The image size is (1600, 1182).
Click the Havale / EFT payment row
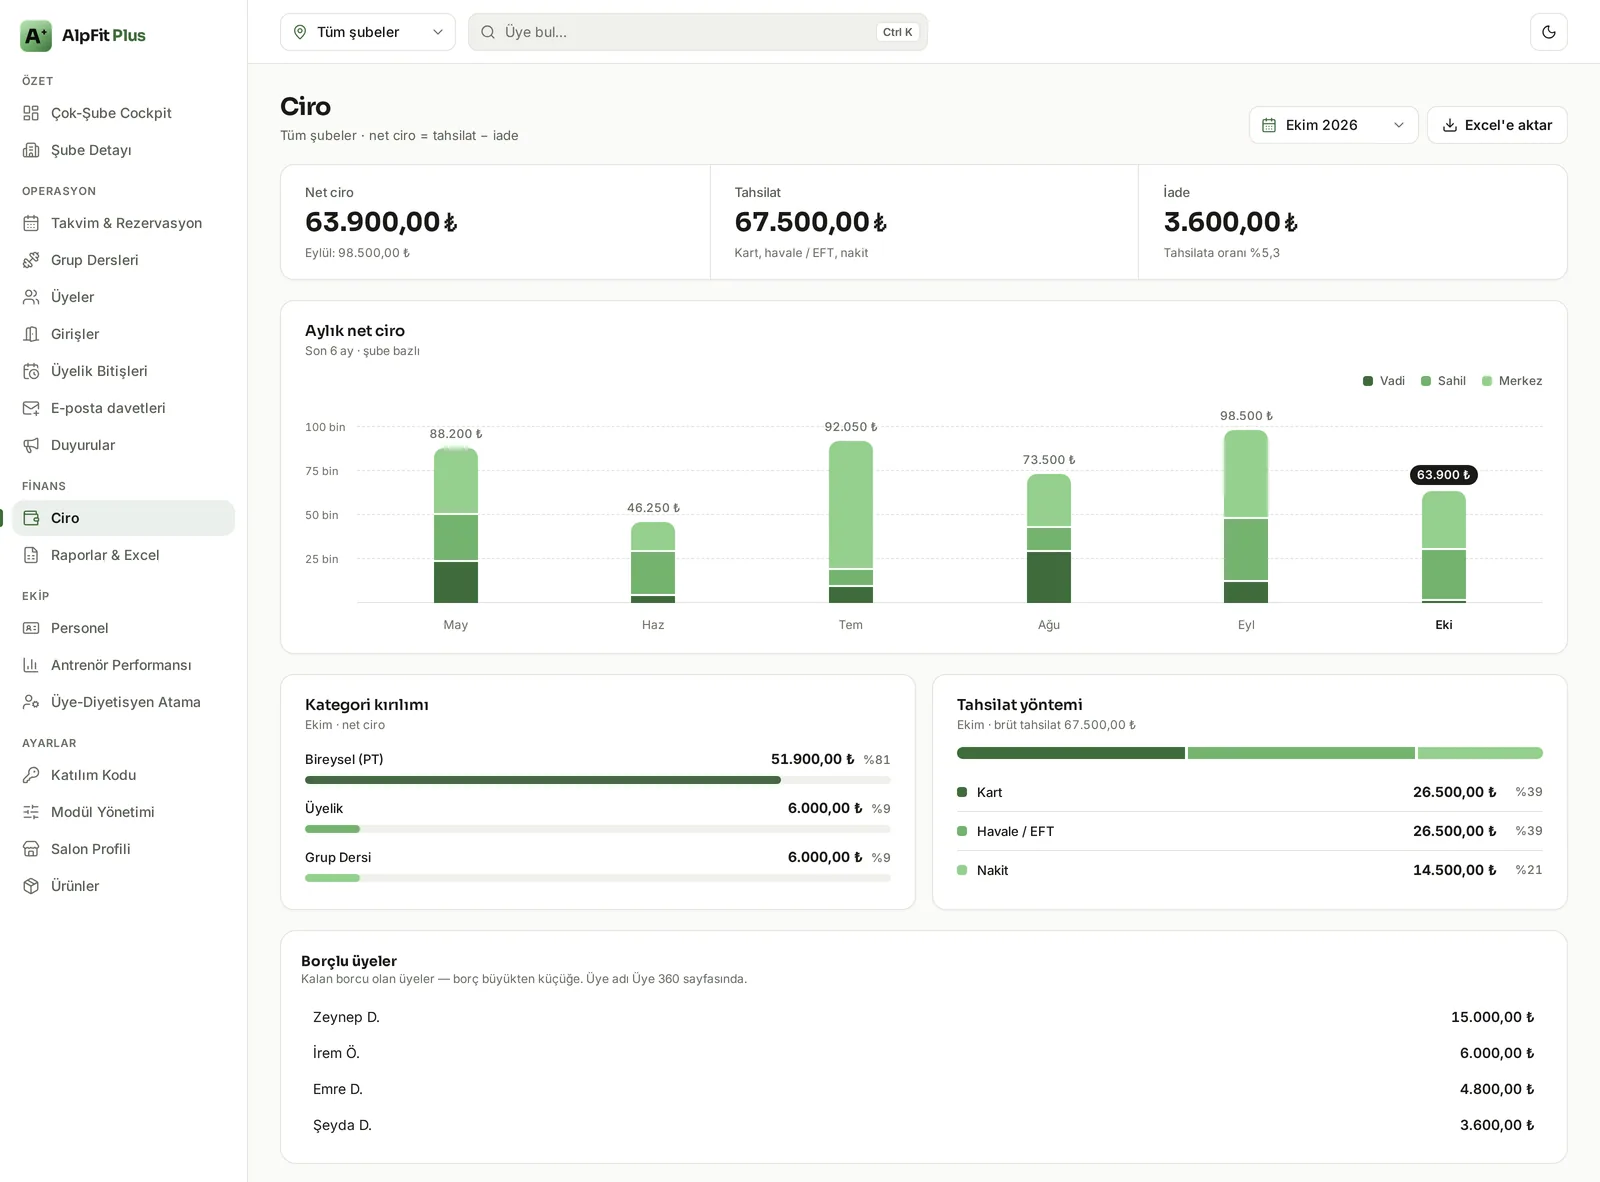[1250, 831]
